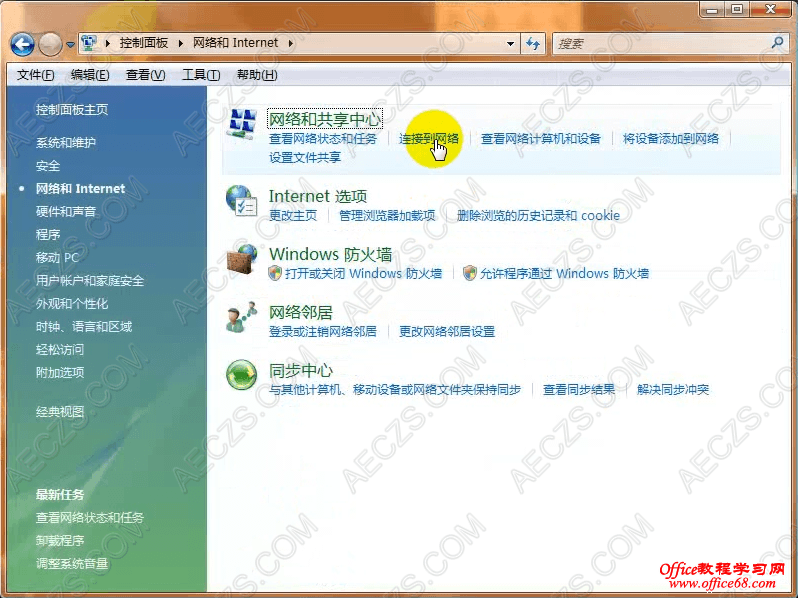Click the 网络邻居 people icon
This screenshot has width=798, height=598.
[242, 317]
